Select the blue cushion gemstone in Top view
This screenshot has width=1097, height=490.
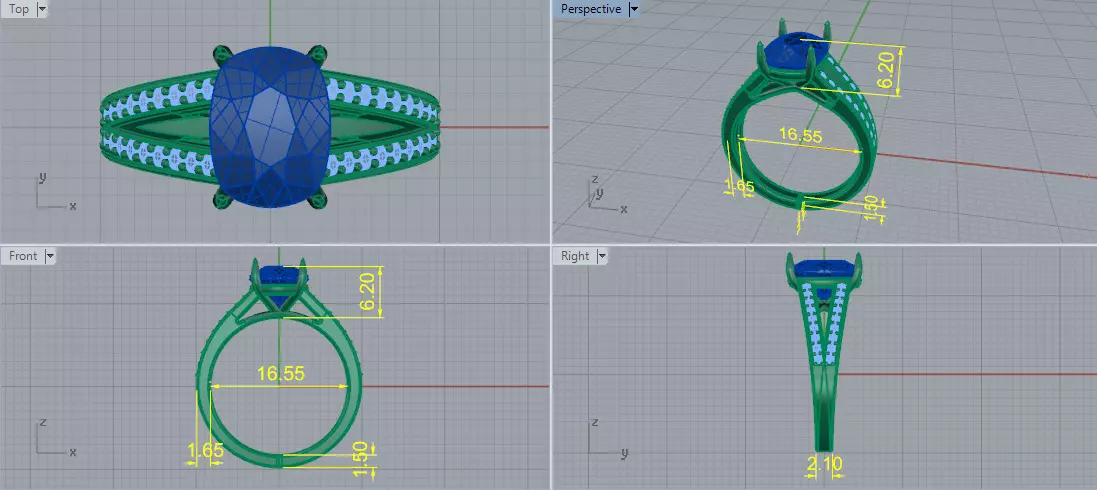pyautogui.click(x=269, y=127)
